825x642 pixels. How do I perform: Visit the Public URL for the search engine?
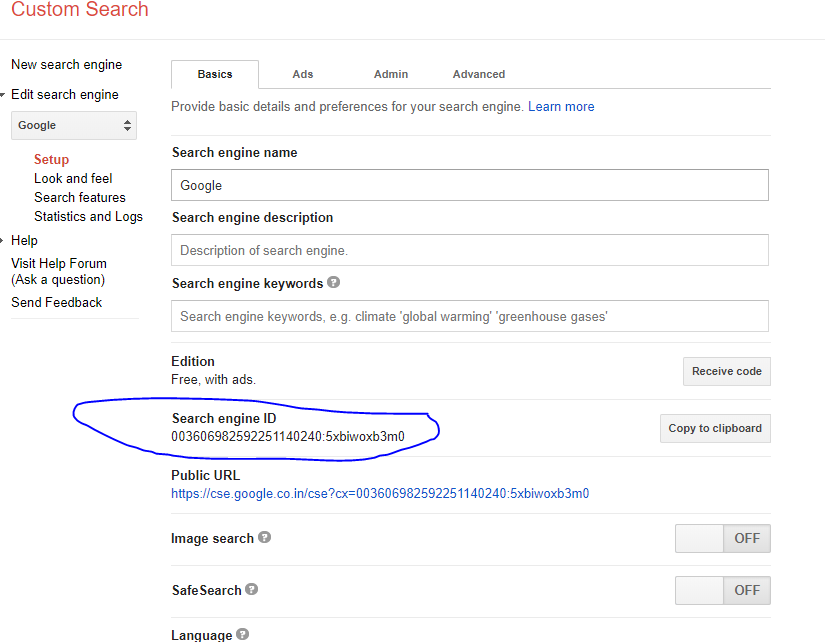click(380, 493)
